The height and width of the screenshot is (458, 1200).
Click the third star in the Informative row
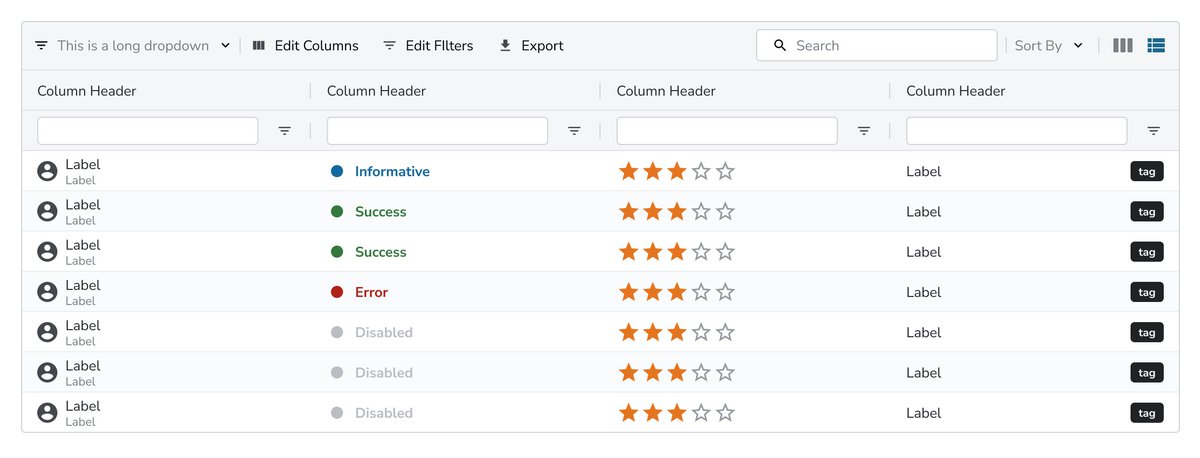[x=677, y=171]
